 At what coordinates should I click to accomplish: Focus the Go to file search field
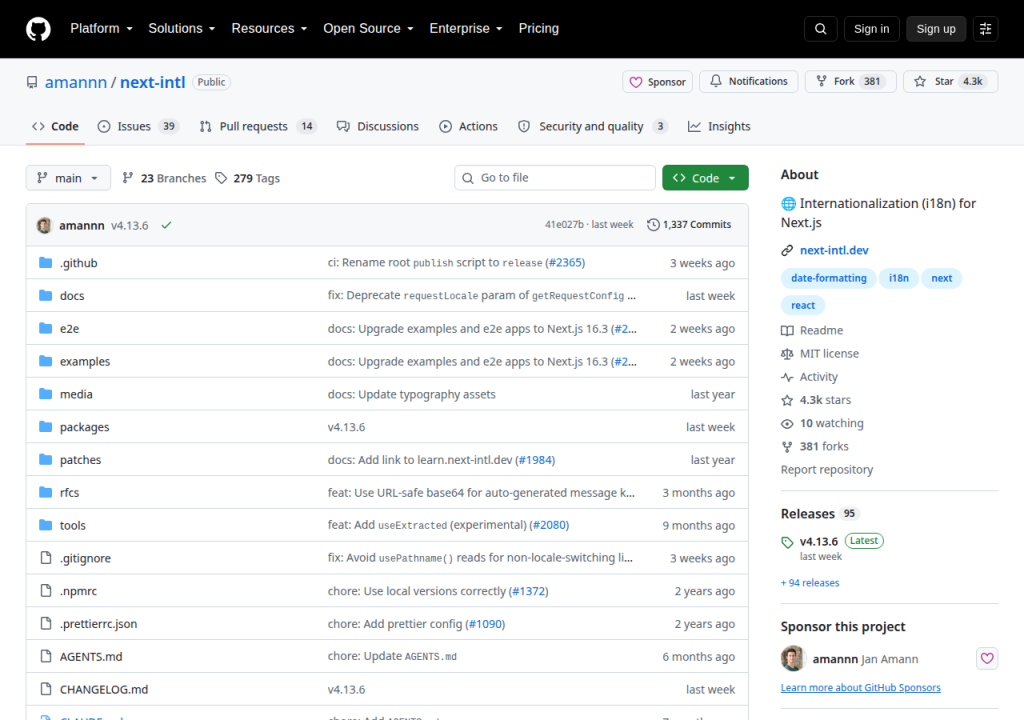(x=555, y=178)
